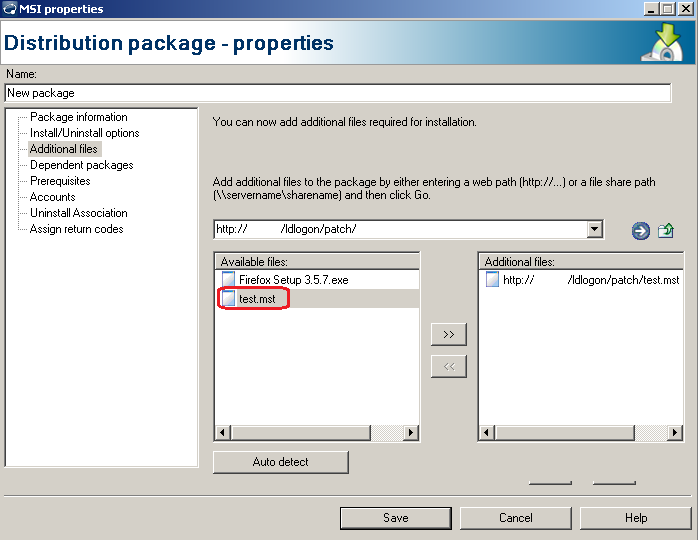Expand the web path dropdown
The width and height of the screenshot is (698, 540).
pyautogui.click(x=595, y=230)
